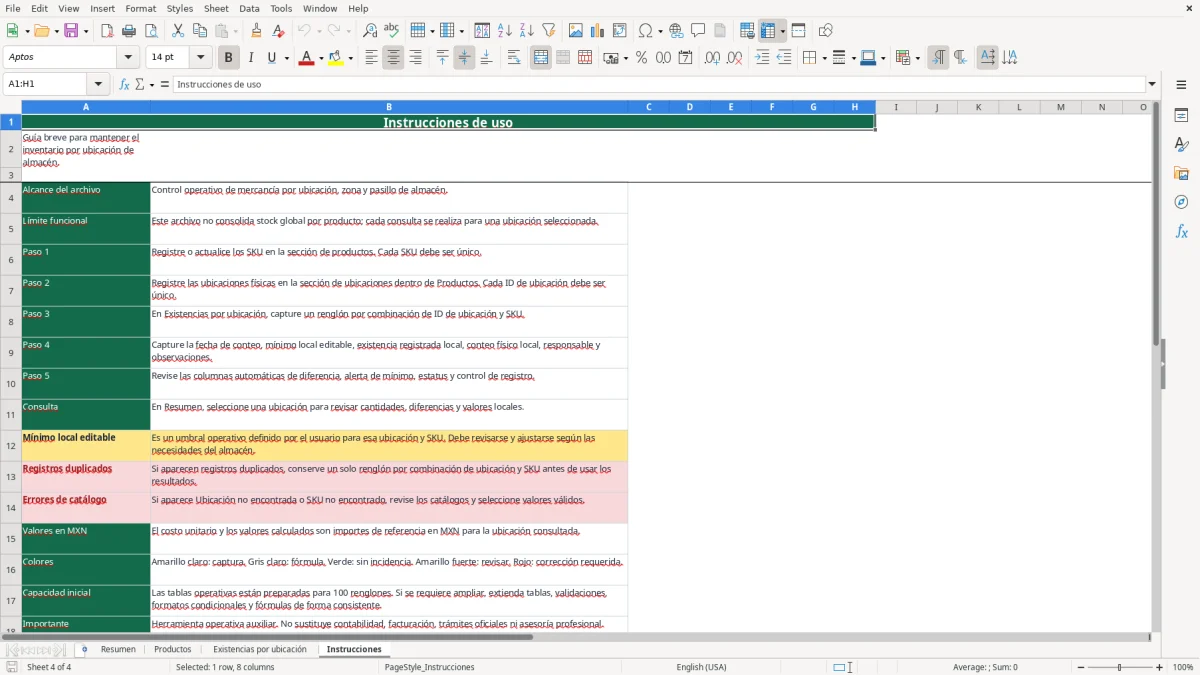This screenshot has width=1200, height=675.
Task: Toggle Align Right
Action: (x=415, y=58)
